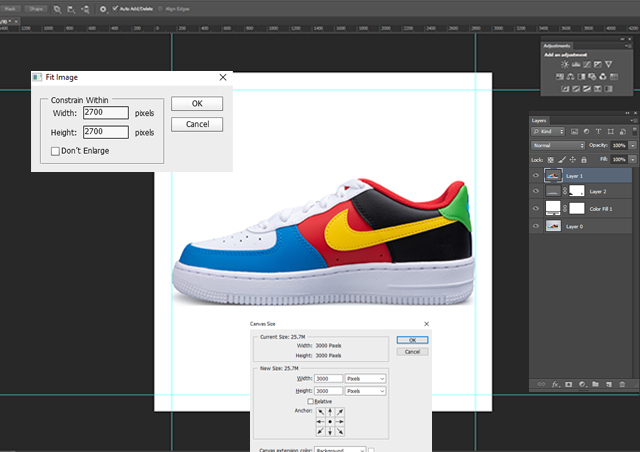Viewport: 640px width, 452px height.
Task: Click the Lock all padlock icon
Action: click(x=584, y=160)
